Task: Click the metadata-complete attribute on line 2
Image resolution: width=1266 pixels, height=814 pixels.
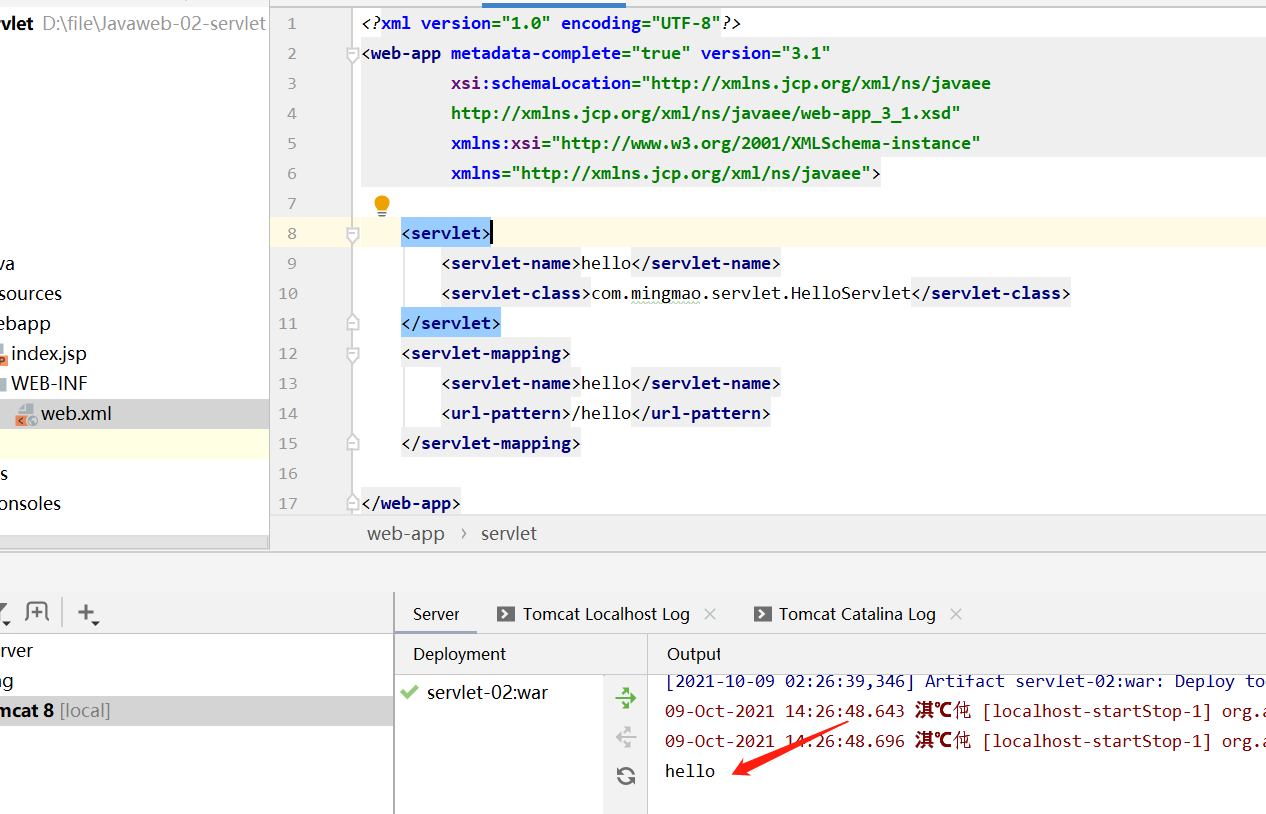Action: [536, 54]
